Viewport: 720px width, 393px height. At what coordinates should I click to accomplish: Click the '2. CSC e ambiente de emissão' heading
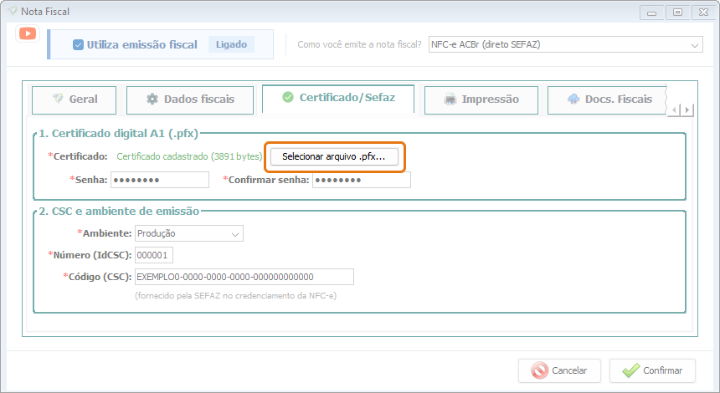point(119,211)
